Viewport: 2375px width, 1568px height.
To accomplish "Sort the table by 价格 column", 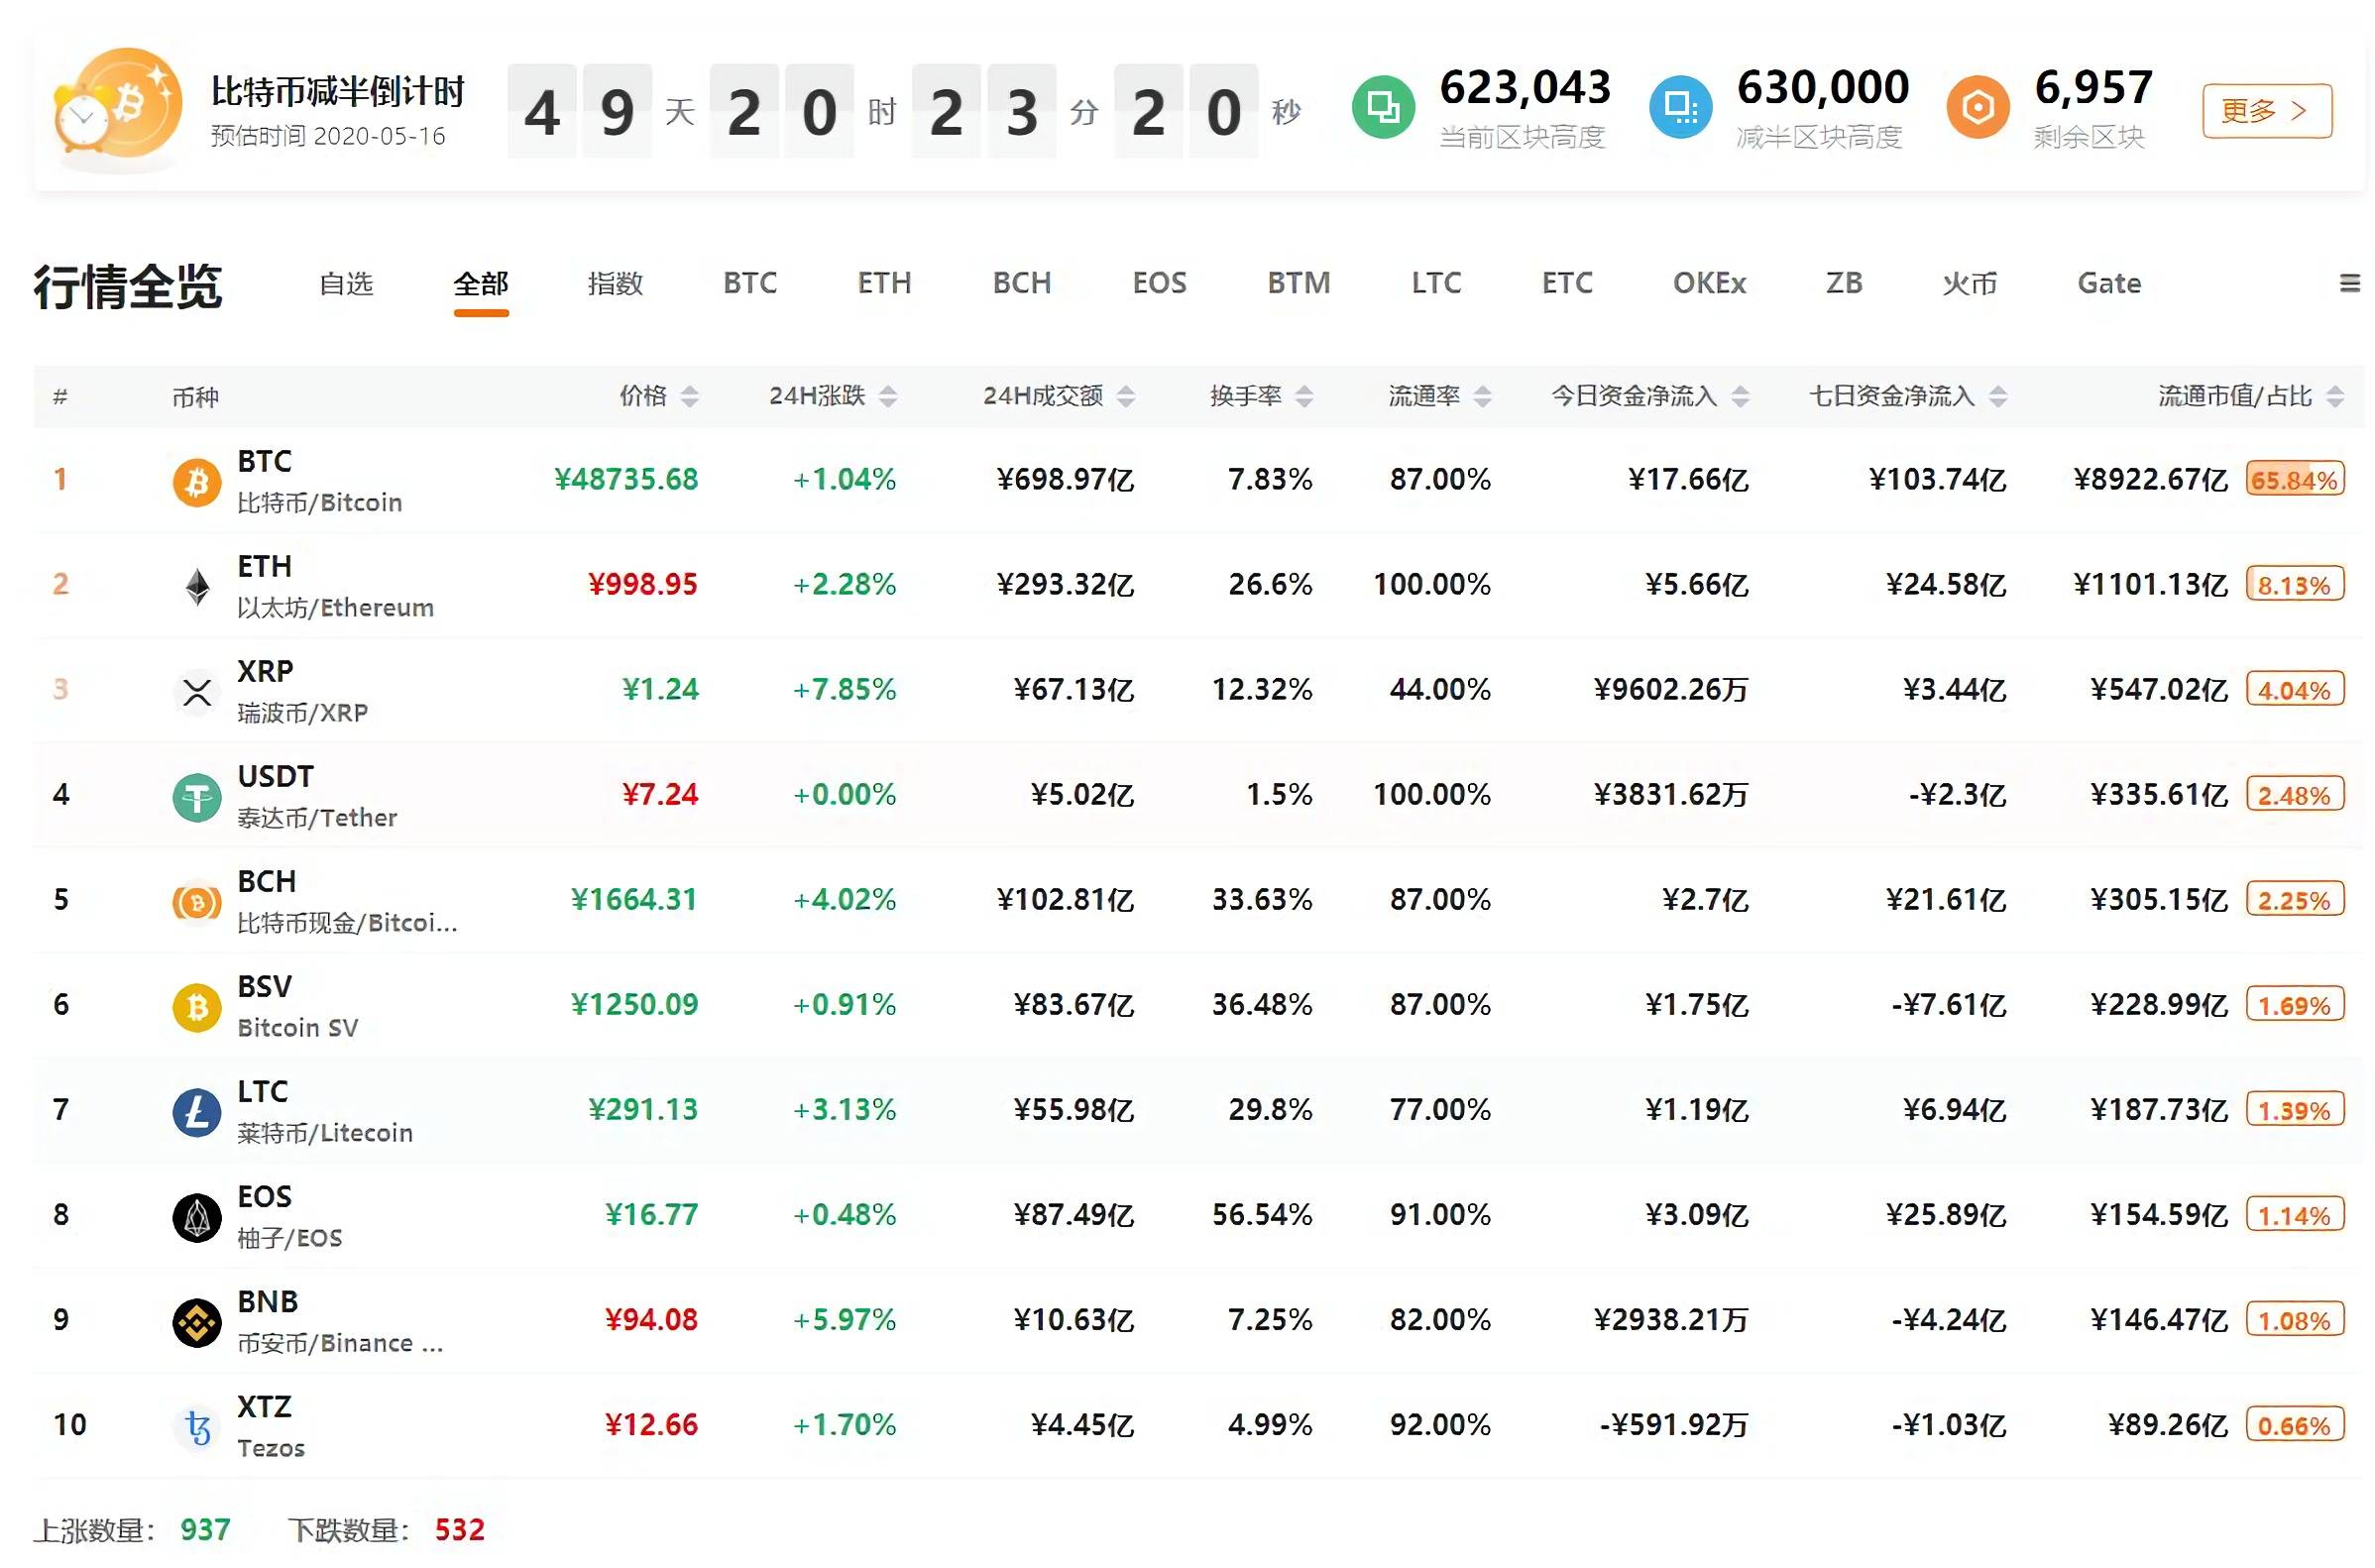I will pyautogui.click(x=689, y=397).
